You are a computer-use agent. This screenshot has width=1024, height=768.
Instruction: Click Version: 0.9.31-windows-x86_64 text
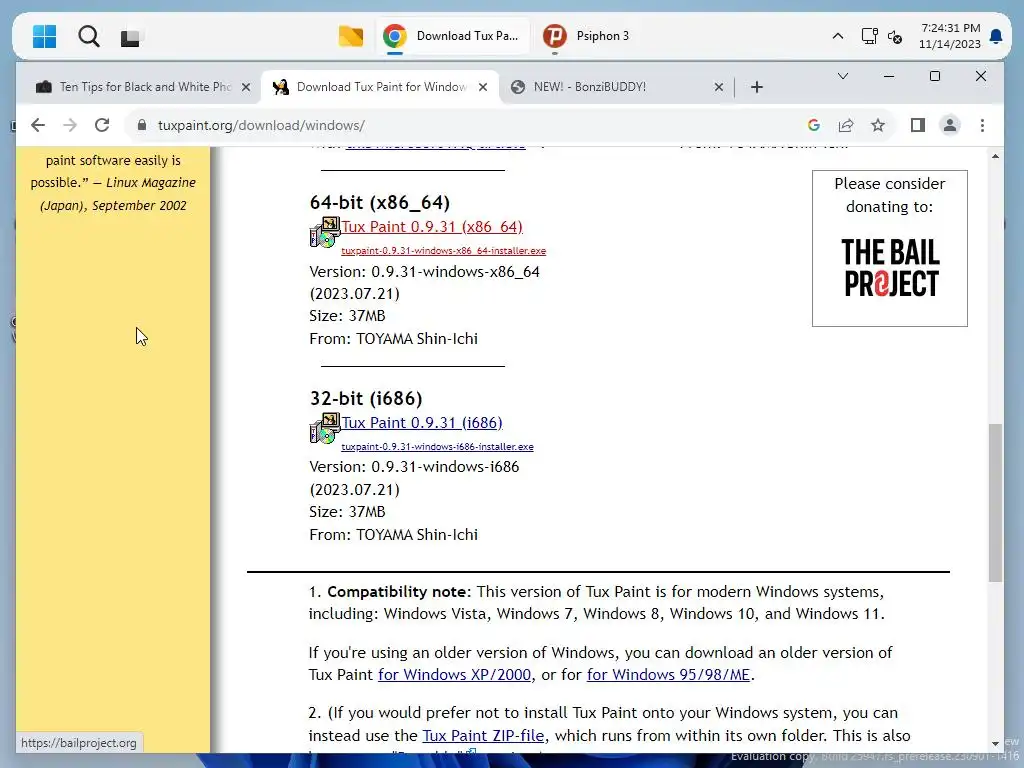click(424, 272)
